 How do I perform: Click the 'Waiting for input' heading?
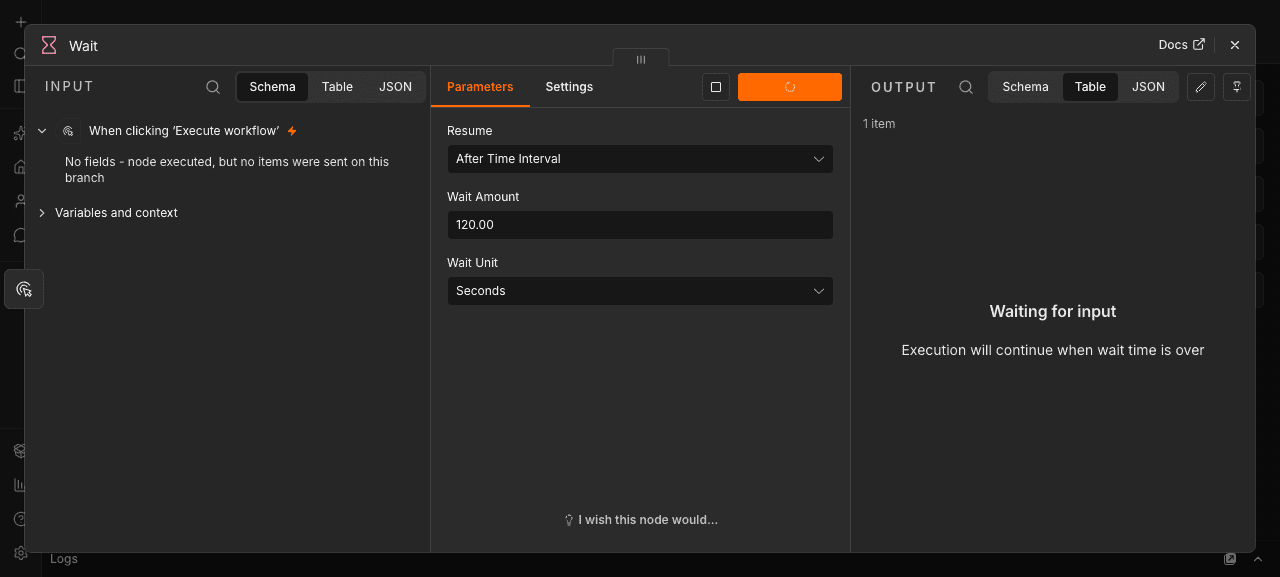[1053, 311]
